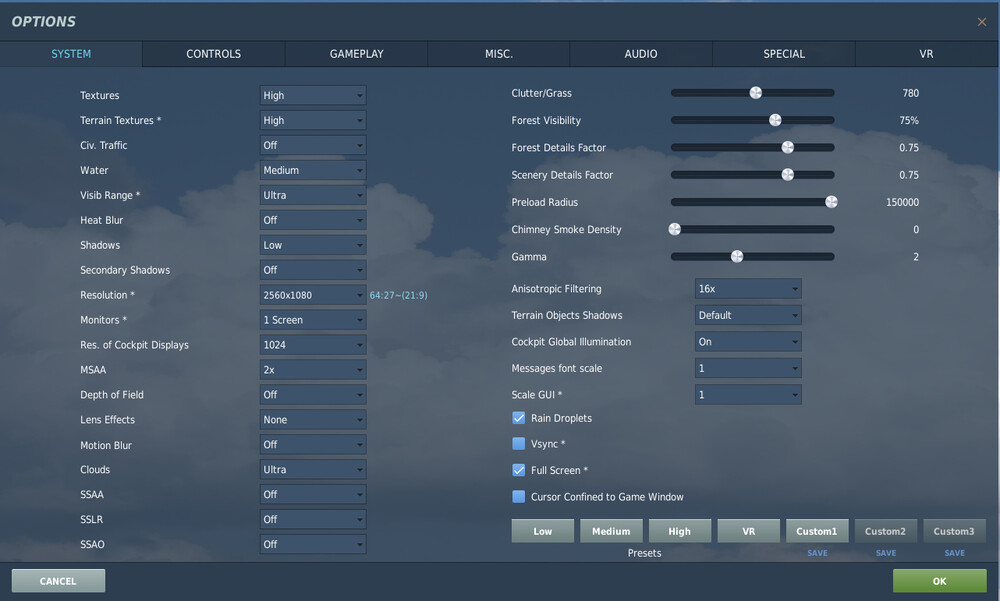The width and height of the screenshot is (1000, 601).
Task: Save the Custom2 preset
Action: click(x=885, y=552)
